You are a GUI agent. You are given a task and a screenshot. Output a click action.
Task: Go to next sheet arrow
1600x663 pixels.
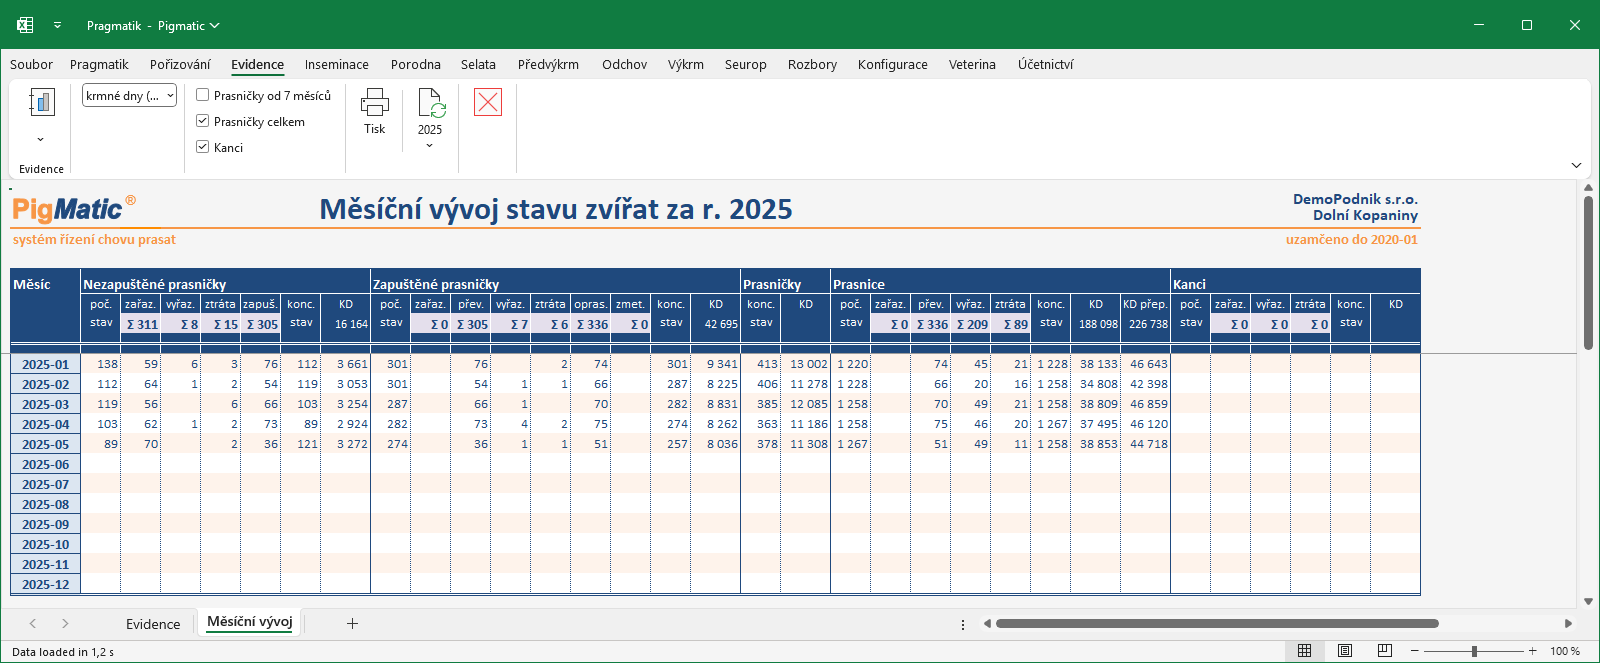click(x=65, y=623)
